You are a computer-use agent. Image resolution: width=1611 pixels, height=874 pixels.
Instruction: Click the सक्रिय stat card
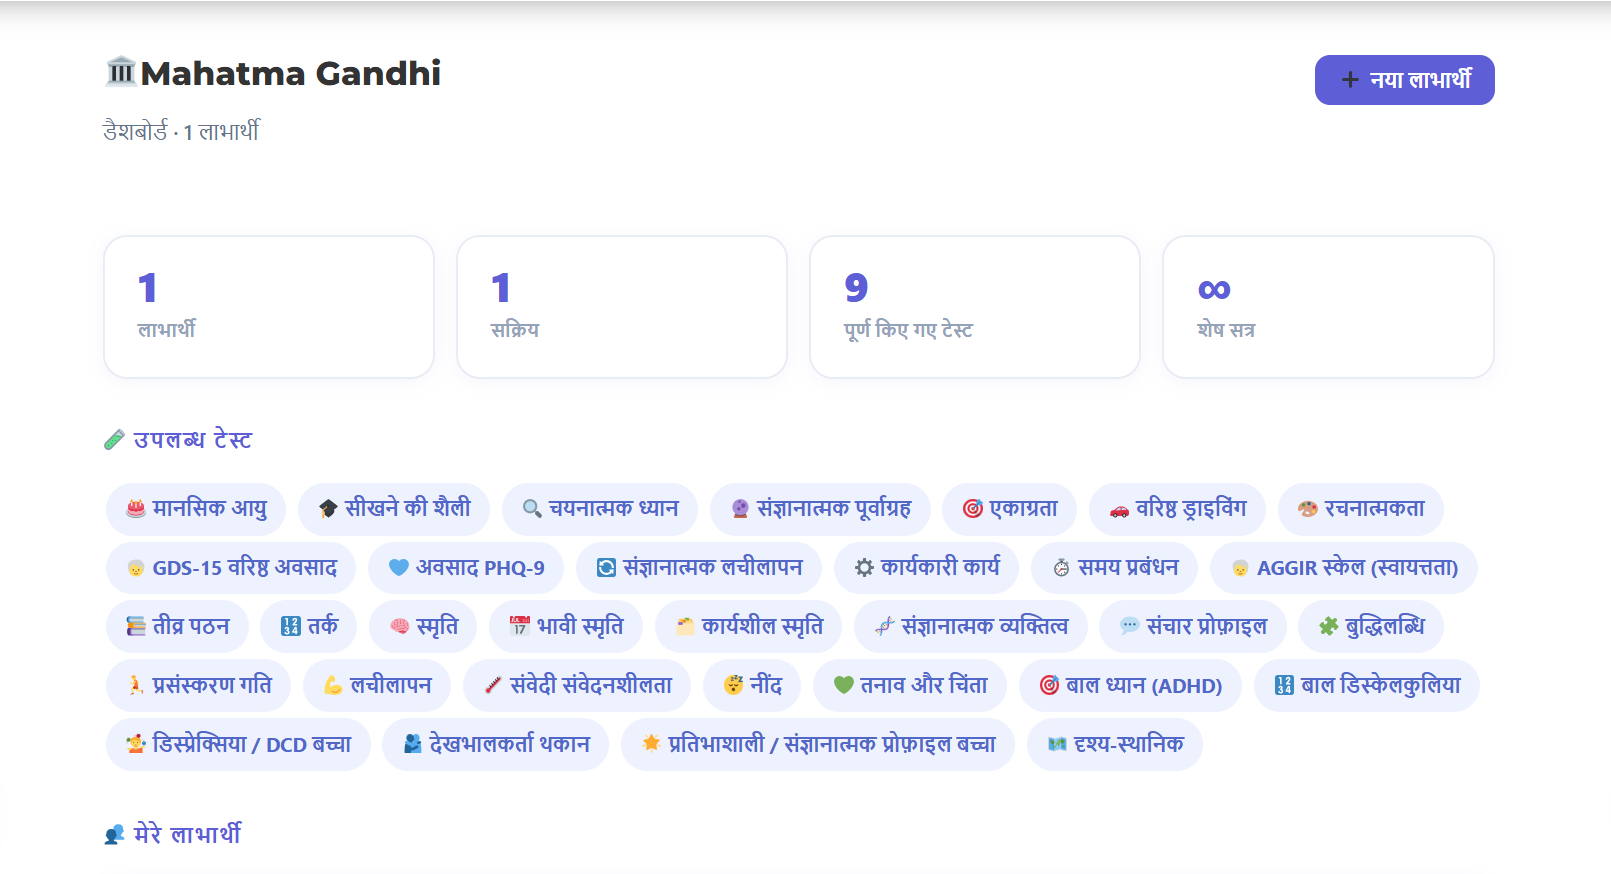[622, 307]
